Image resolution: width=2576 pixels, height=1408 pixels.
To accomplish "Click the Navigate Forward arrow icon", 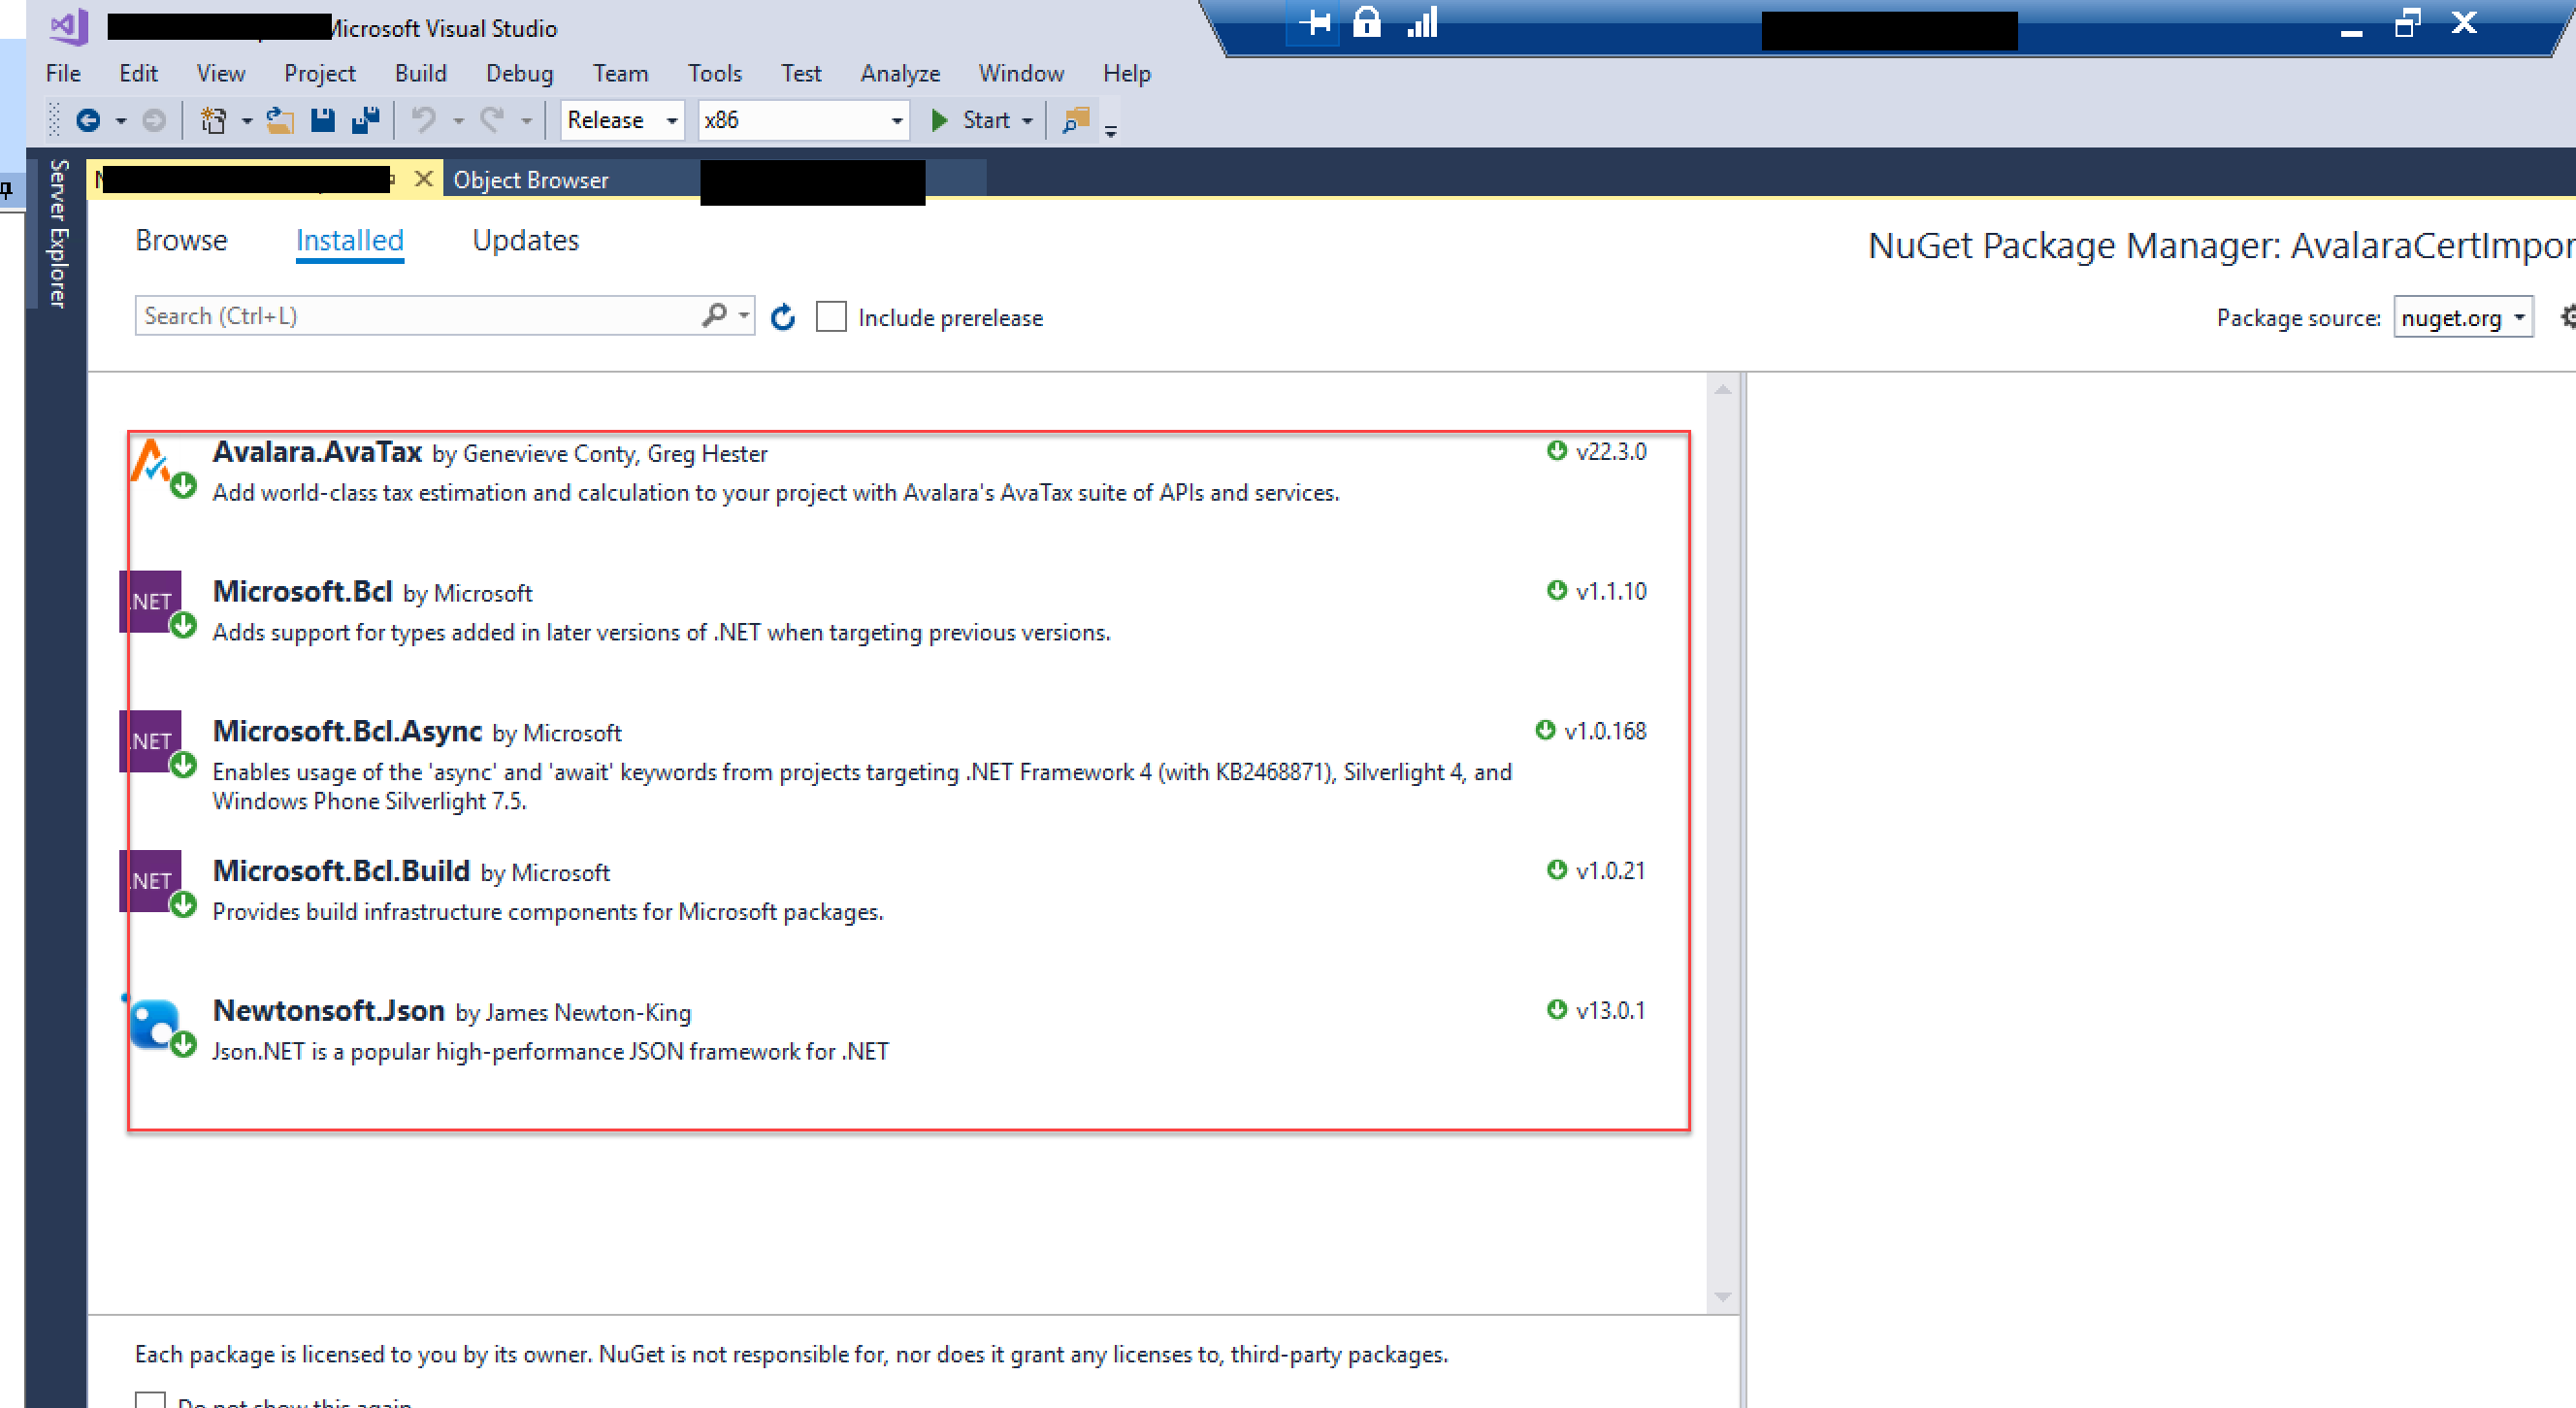I will (154, 121).
